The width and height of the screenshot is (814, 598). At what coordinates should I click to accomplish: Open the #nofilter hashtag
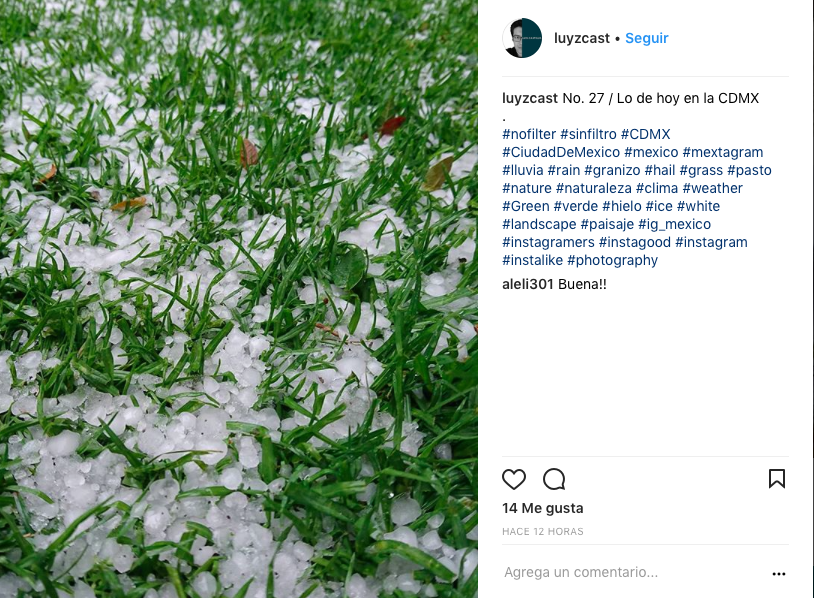coord(529,134)
